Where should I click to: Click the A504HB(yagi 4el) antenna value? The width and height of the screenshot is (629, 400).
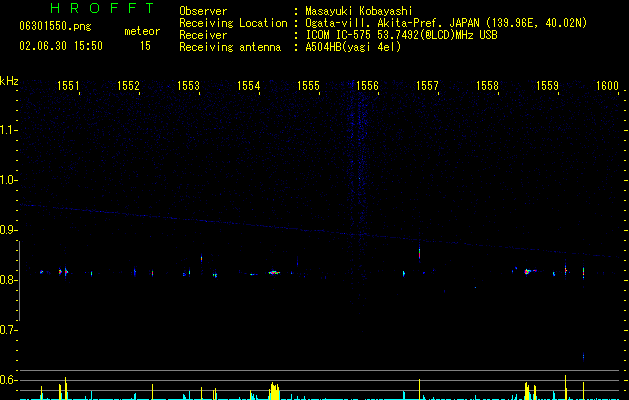pos(353,47)
